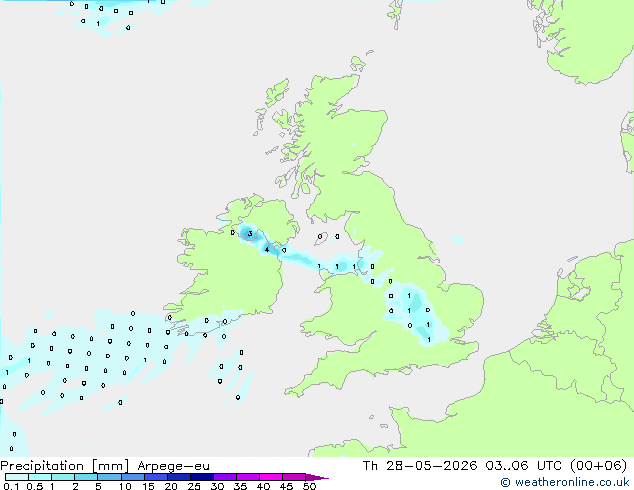Viewport: 634px width, 490px height.
Task: Click the 'Arpege-eu' model name
Action: tap(173, 467)
